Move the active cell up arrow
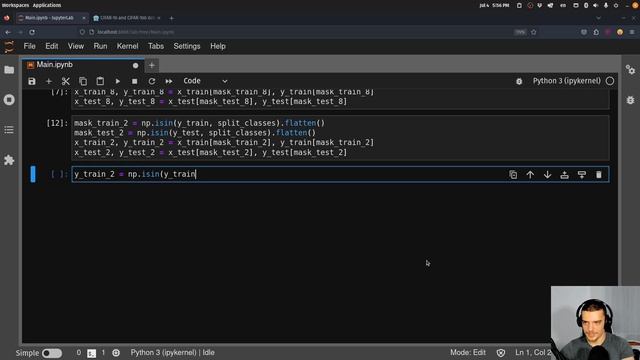The width and height of the screenshot is (640, 360). pos(530,175)
